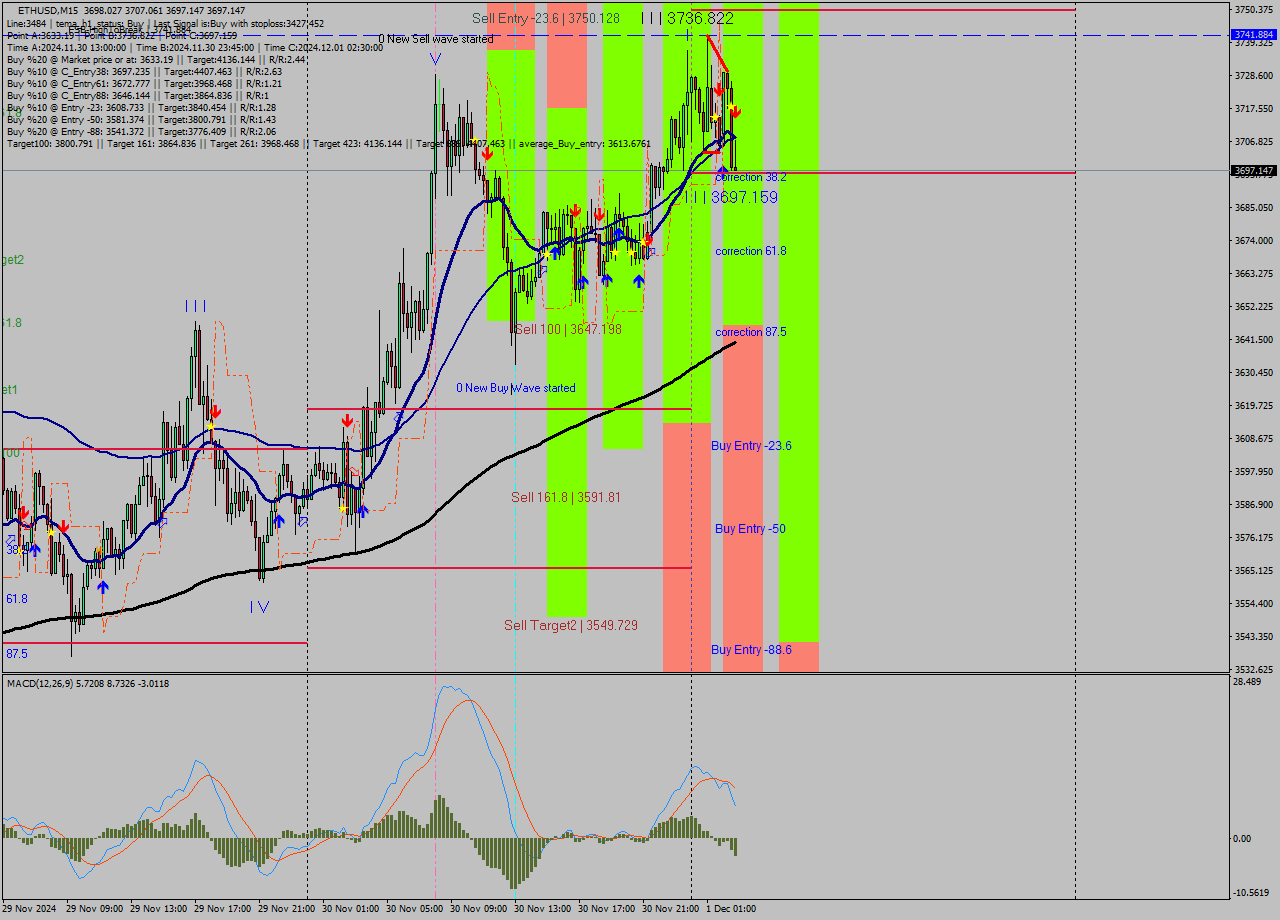
Task: Click the 3597.950 price axis value
Action: 1254,472
